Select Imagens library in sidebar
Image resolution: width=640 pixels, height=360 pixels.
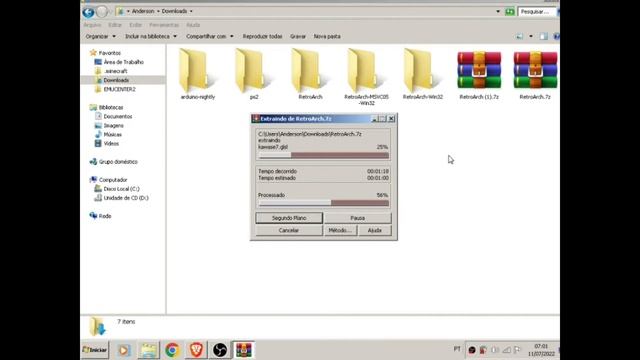(x=109, y=125)
